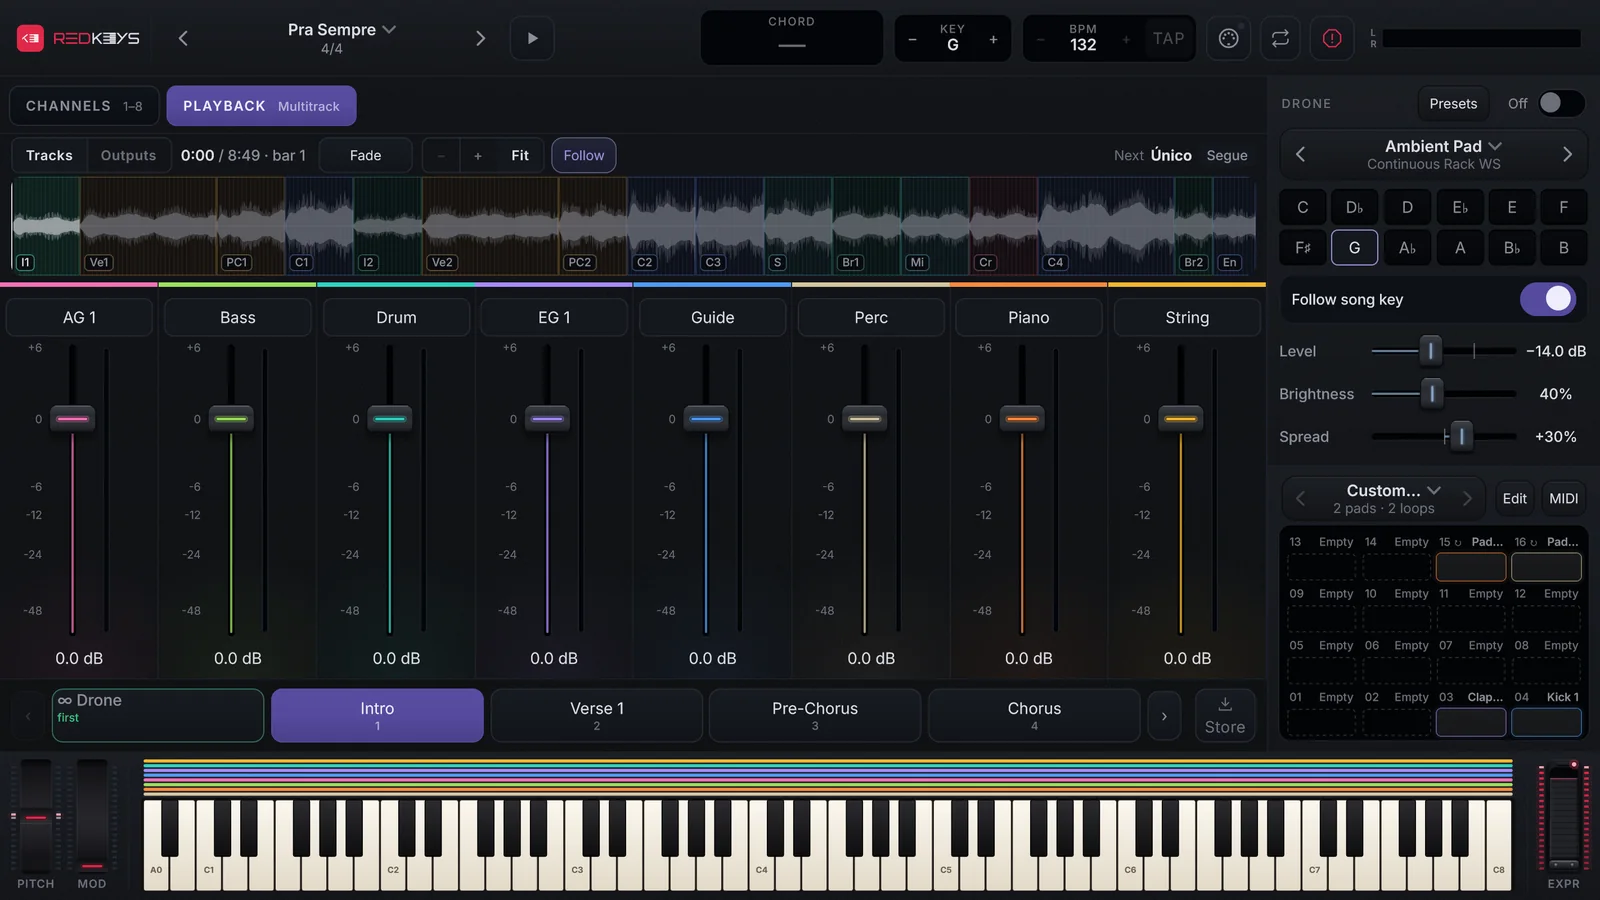The image size is (1600, 900).
Task: Tap tempo with TAP button
Action: (1168, 39)
